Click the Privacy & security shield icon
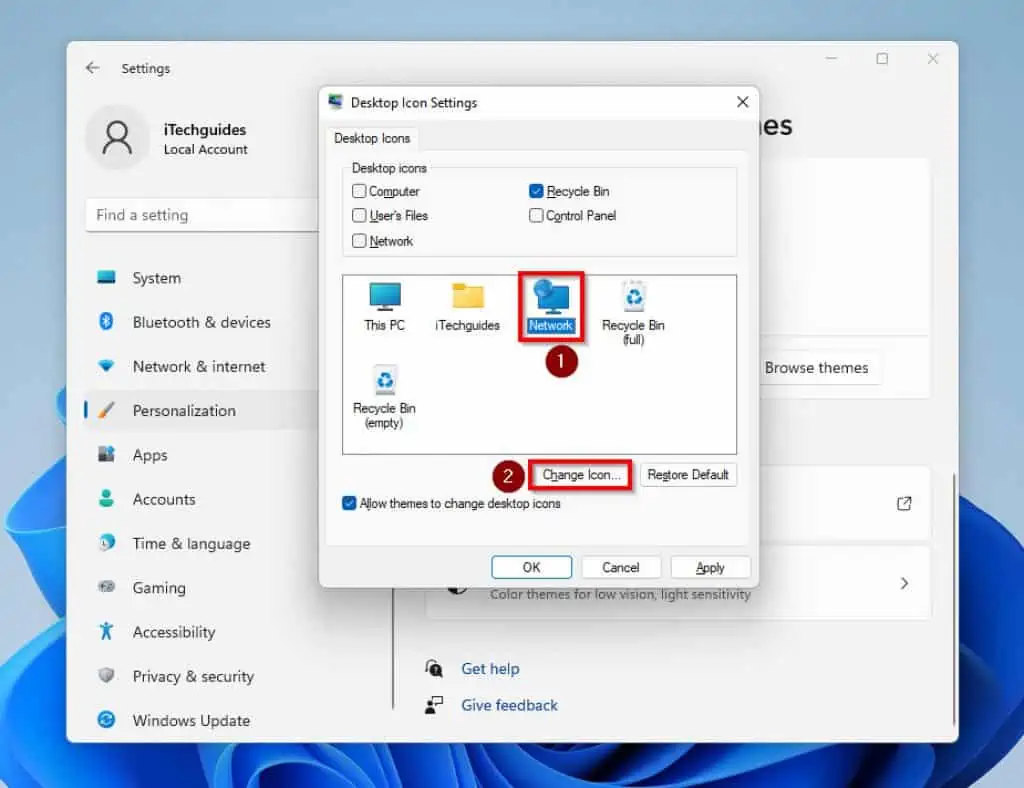 [106, 675]
